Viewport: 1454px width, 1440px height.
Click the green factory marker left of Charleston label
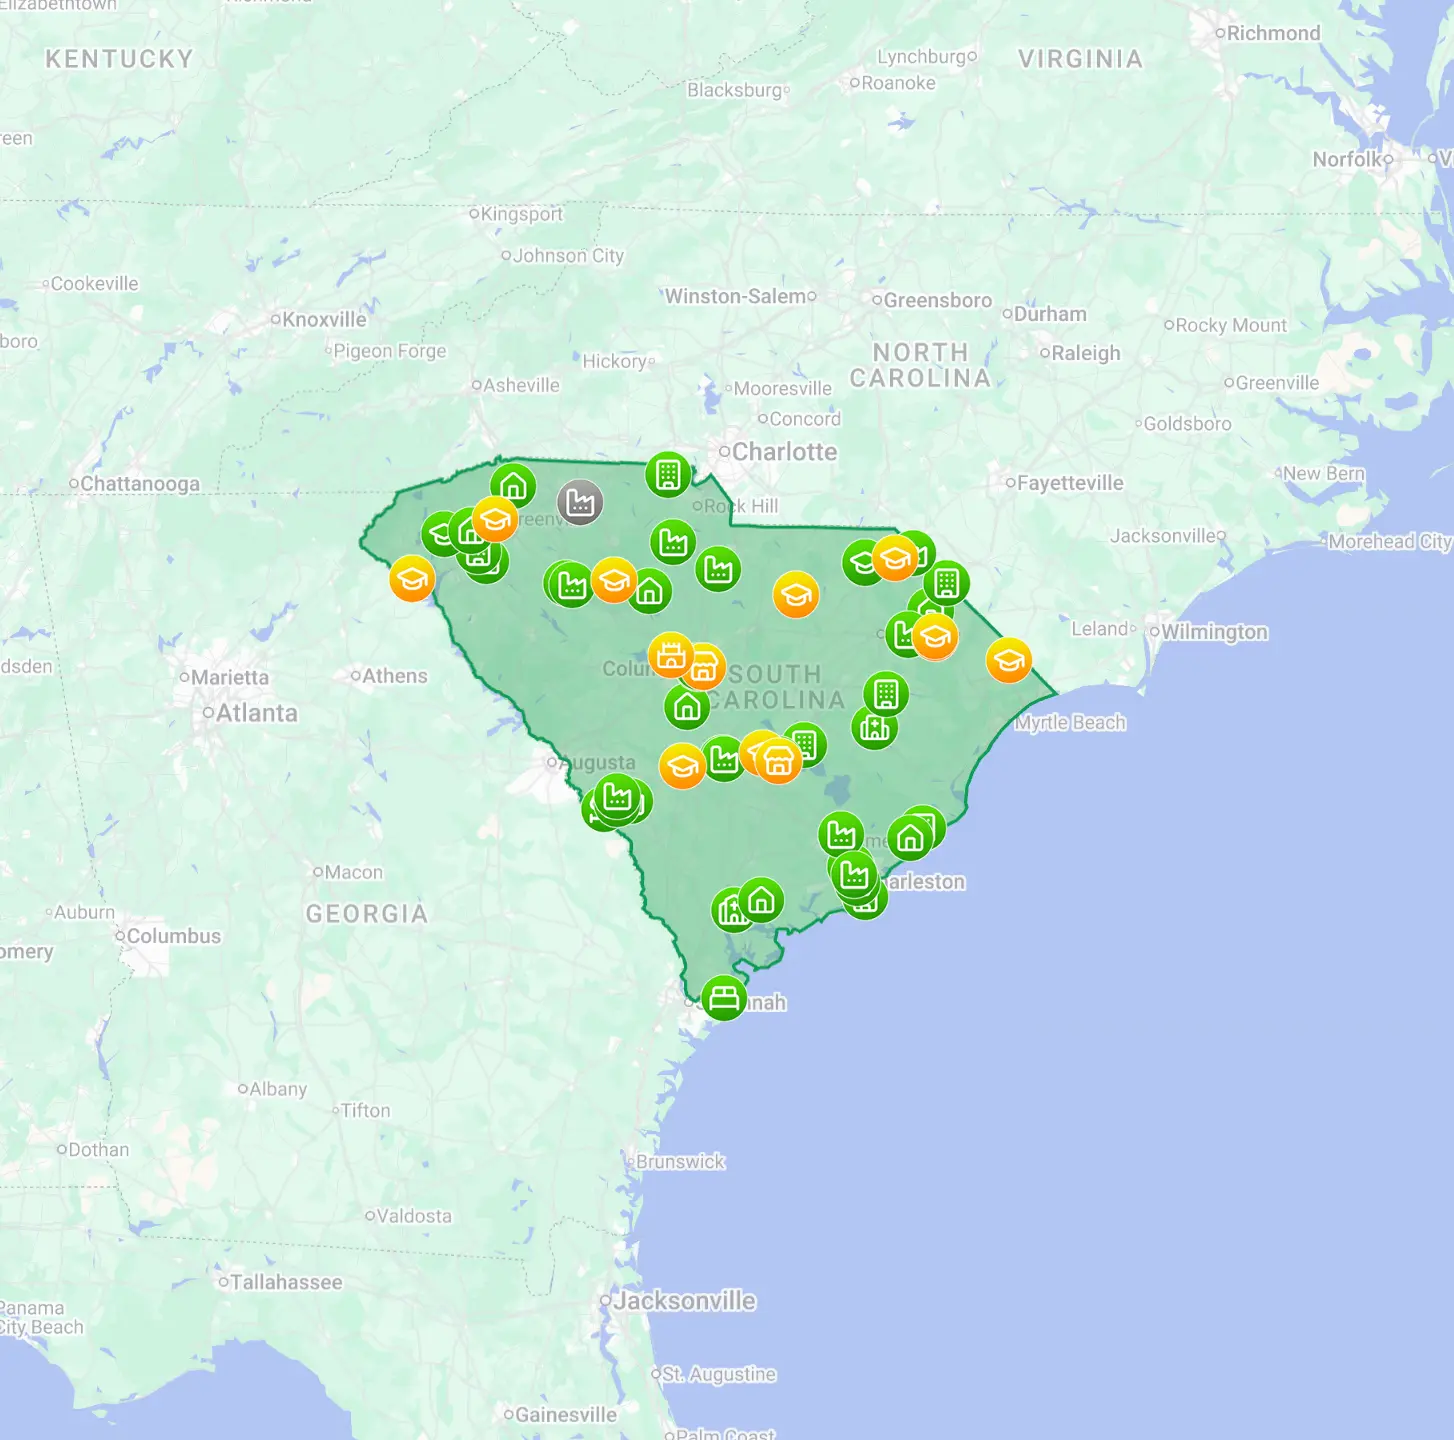pyautogui.click(x=854, y=873)
